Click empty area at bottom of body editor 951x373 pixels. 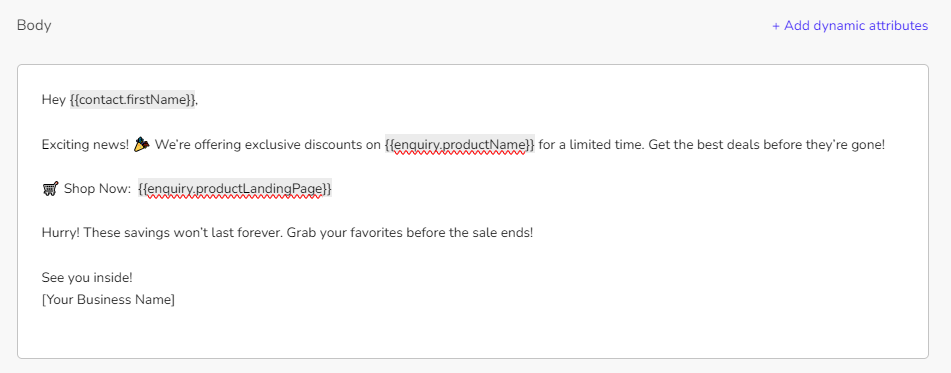click(x=473, y=332)
